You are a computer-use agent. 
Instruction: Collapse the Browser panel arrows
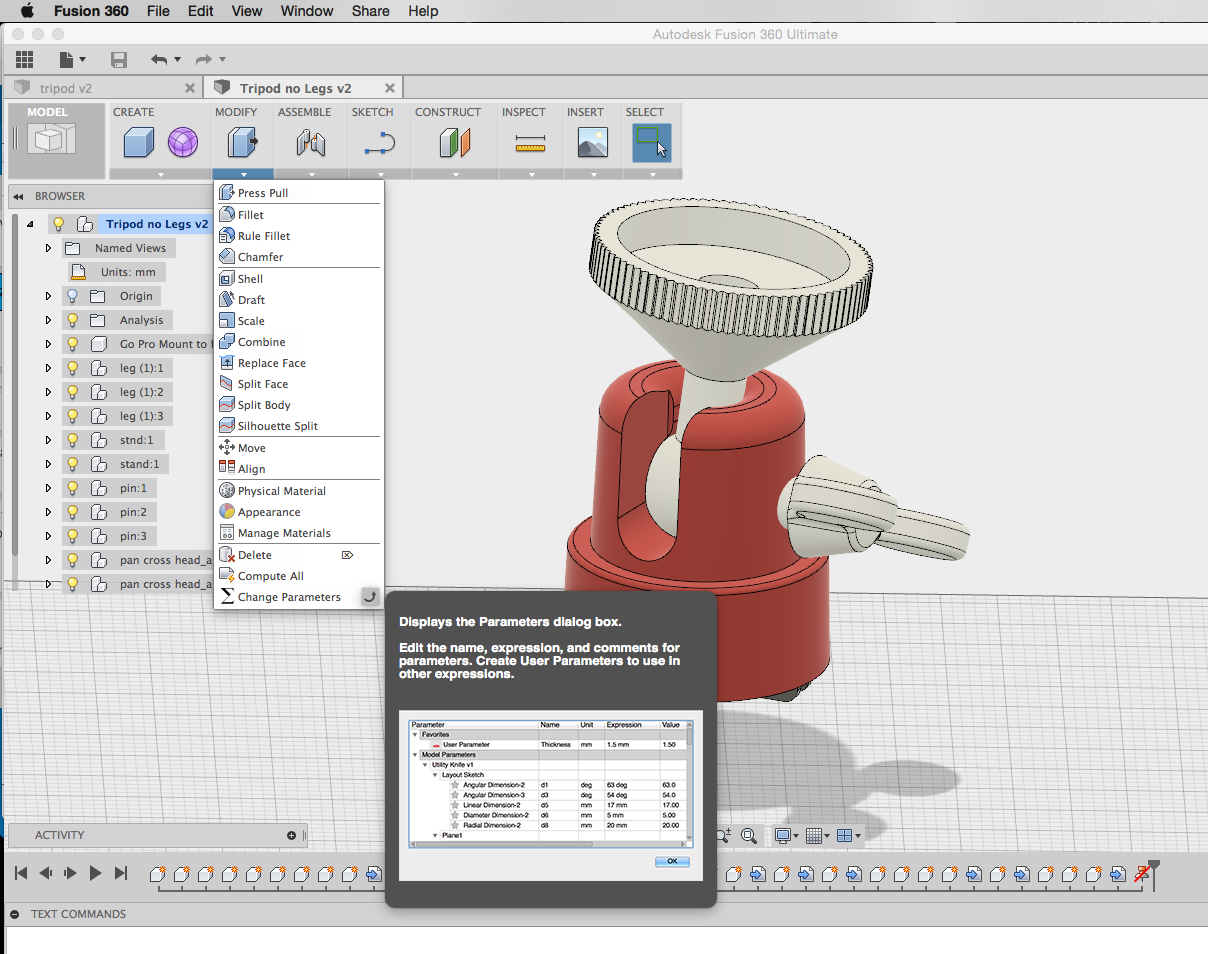pyautogui.click(x=19, y=196)
